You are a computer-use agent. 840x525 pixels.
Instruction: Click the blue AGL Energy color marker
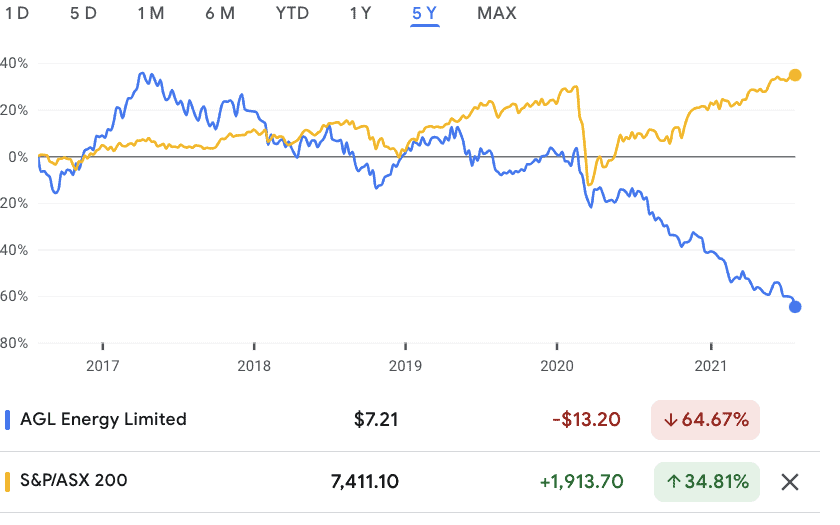(8, 419)
